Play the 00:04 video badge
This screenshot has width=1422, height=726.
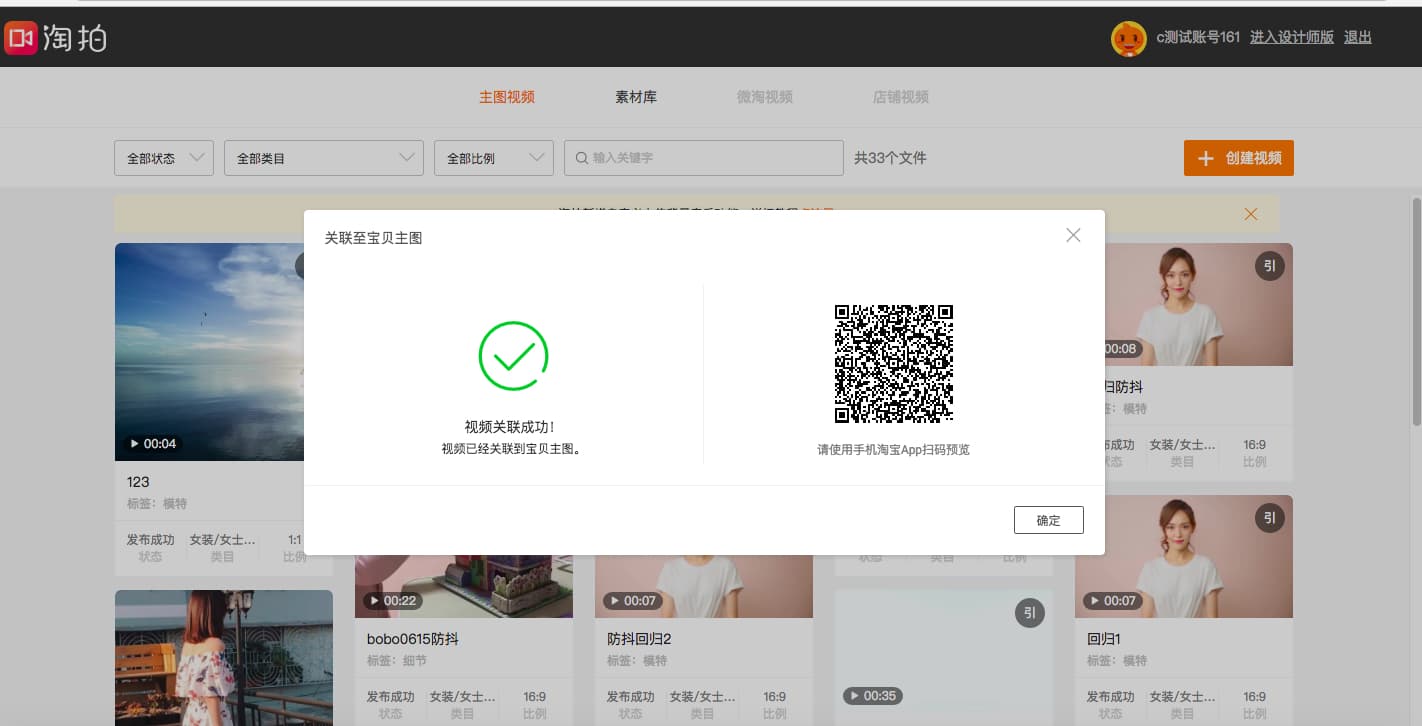click(x=152, y=443)
